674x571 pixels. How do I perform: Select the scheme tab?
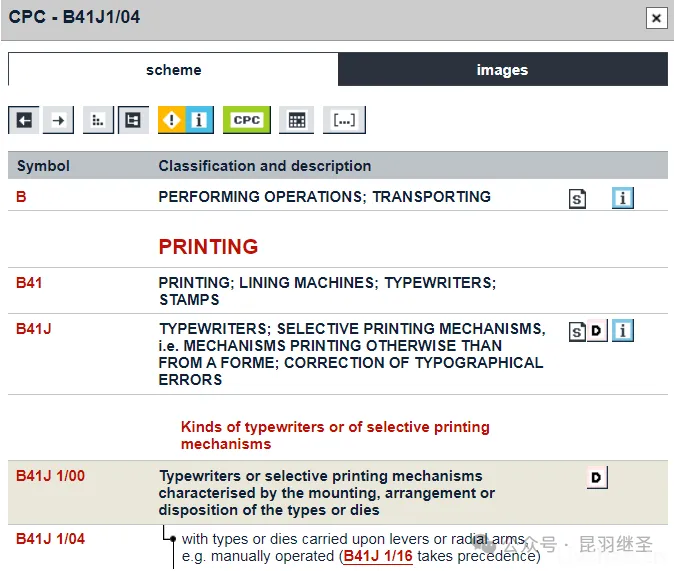tap(173, 70)
